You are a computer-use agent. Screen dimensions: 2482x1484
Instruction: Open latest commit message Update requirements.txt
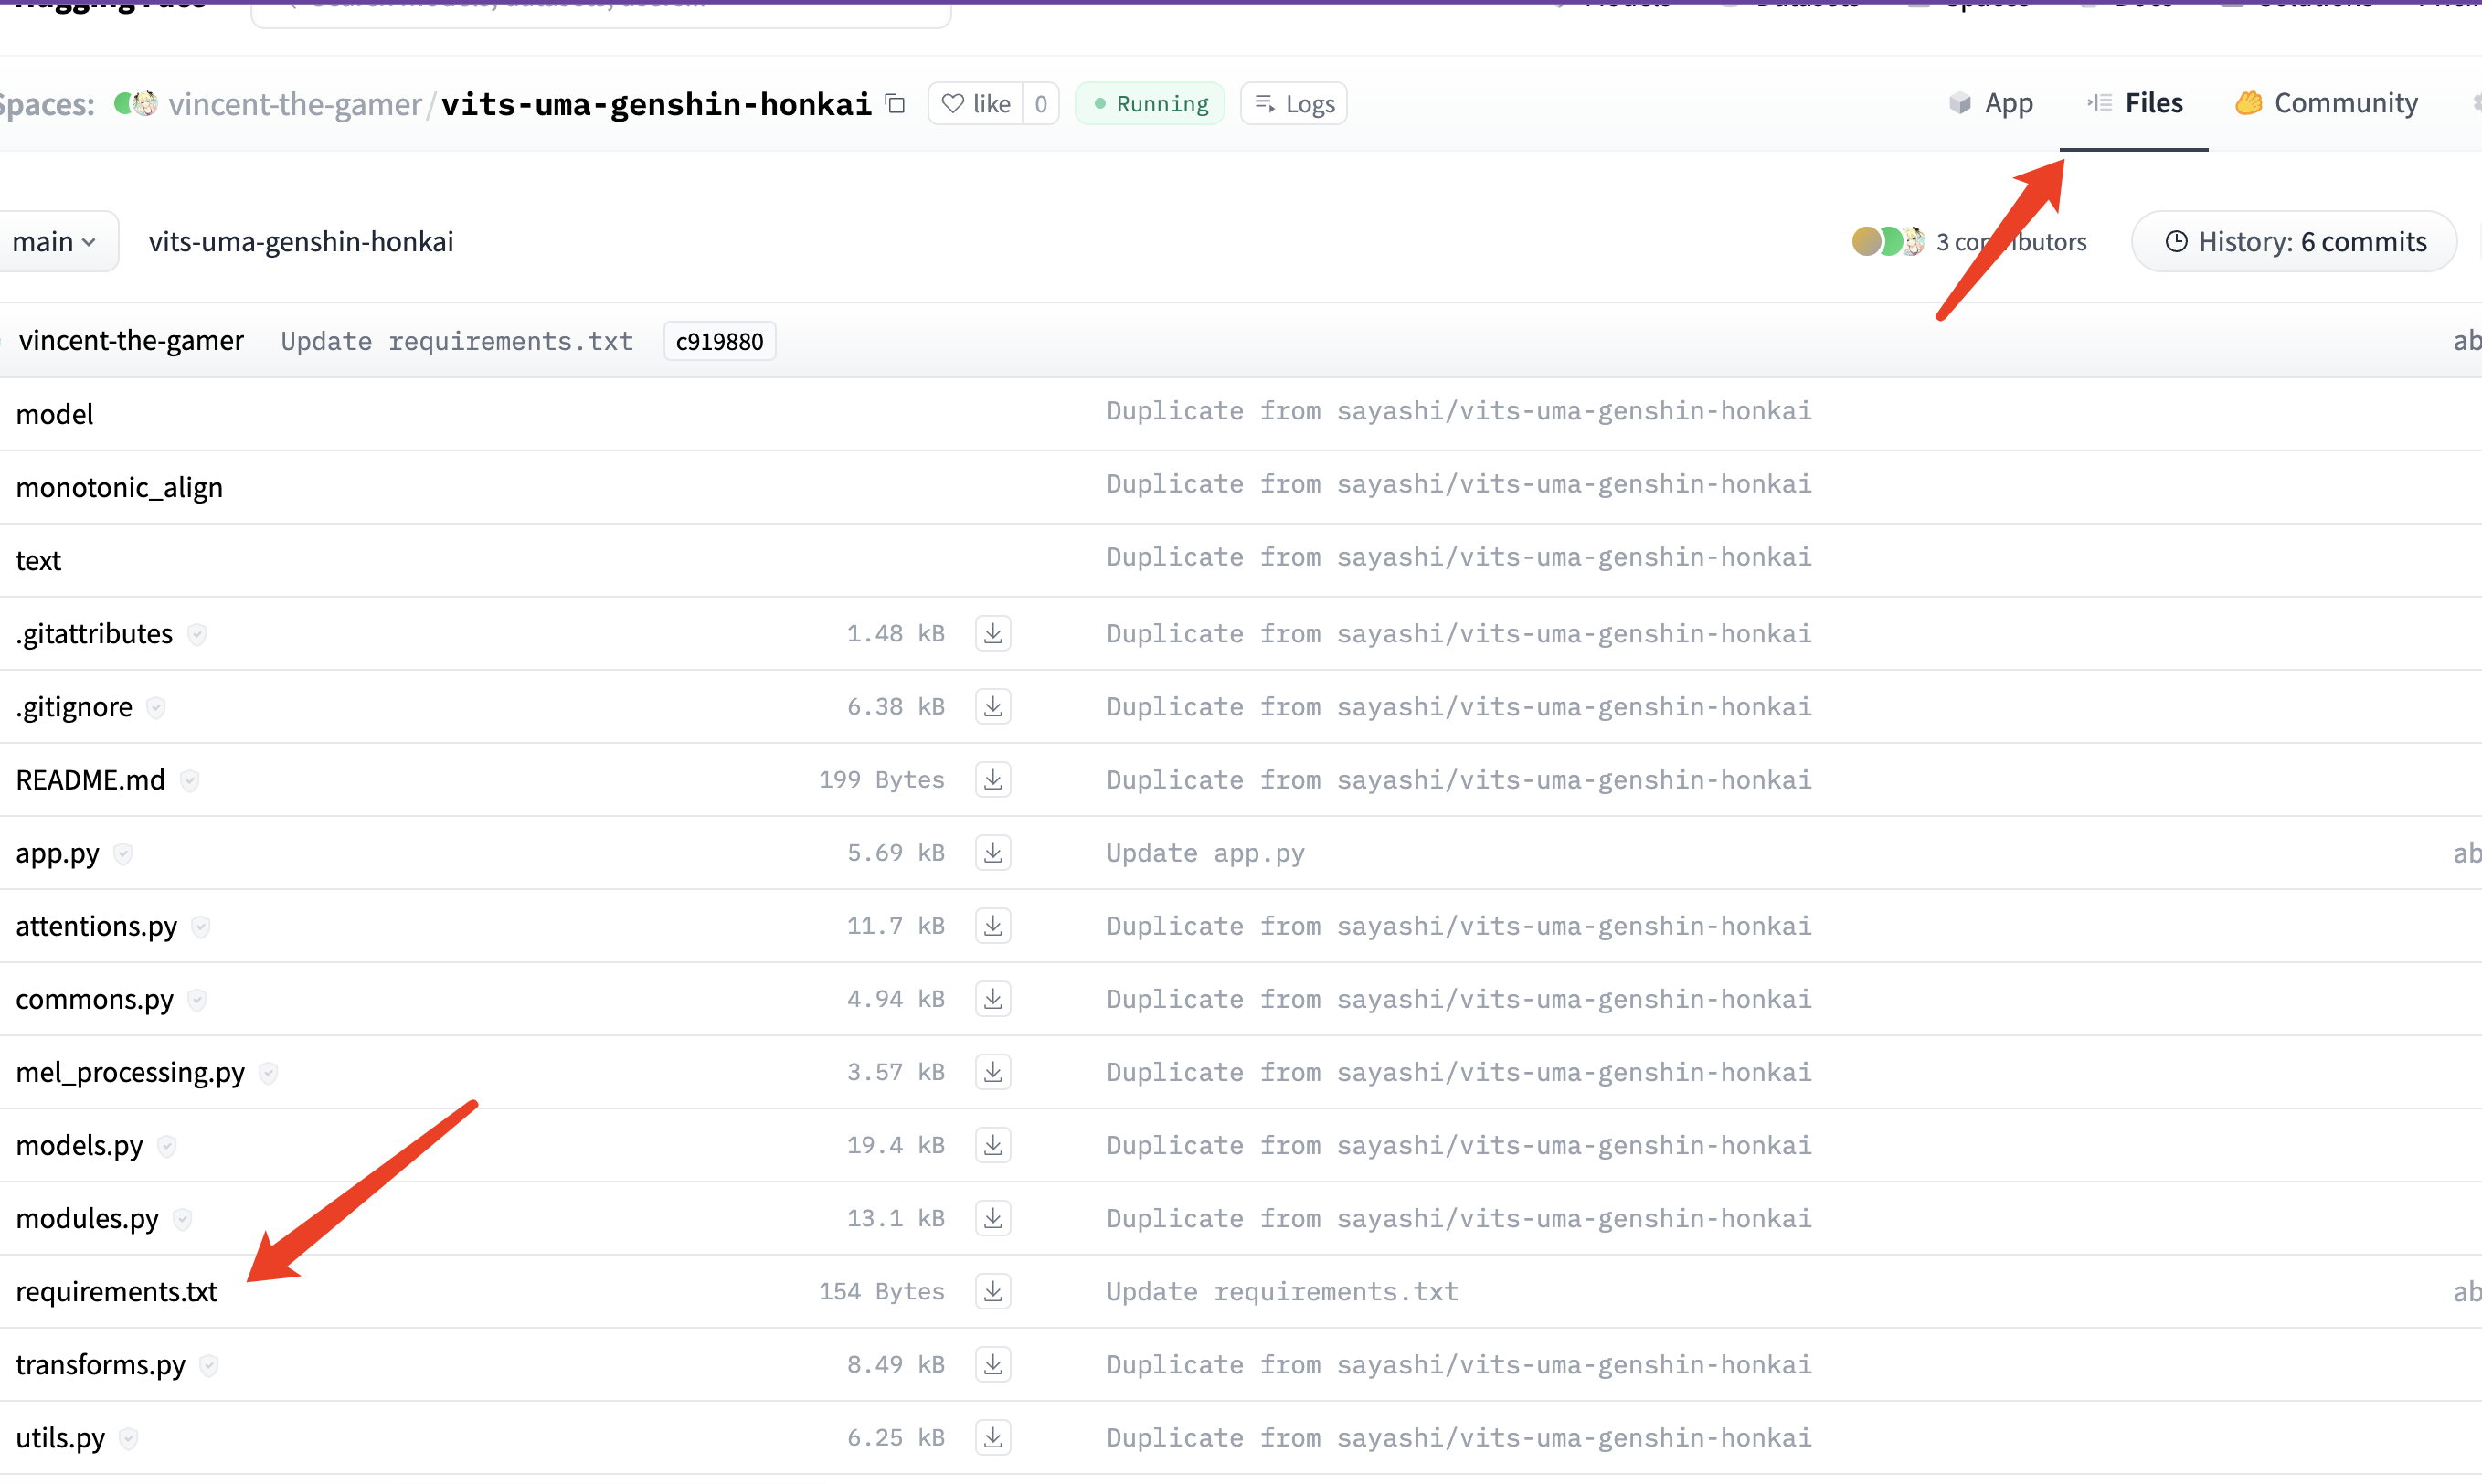coord(457,341)
